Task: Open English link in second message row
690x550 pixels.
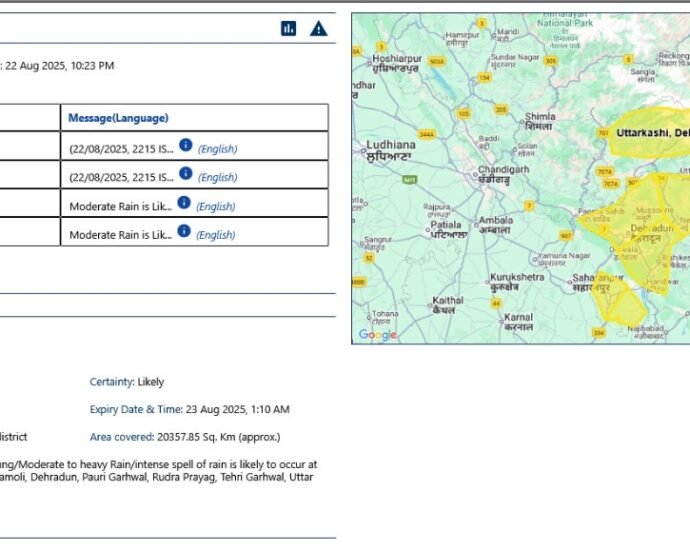Action: (217, 178)
